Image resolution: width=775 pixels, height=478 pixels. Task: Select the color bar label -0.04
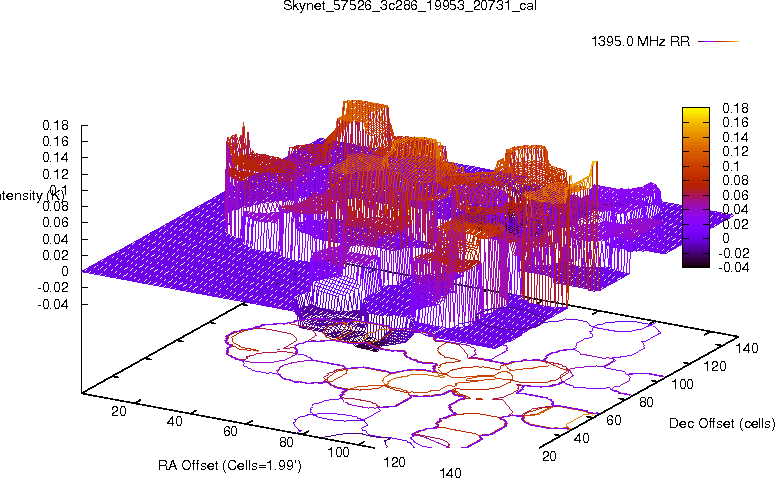pos(733,267)
